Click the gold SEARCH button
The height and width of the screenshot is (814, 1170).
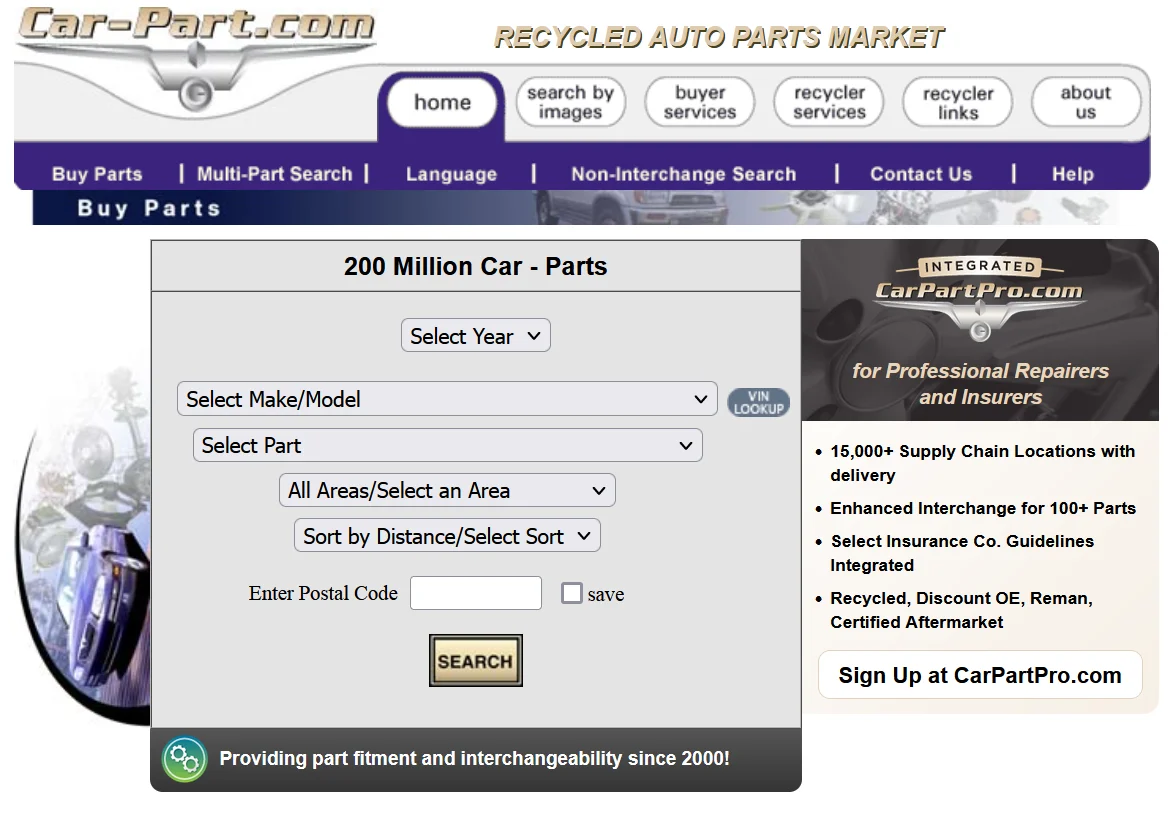point(475,660)
